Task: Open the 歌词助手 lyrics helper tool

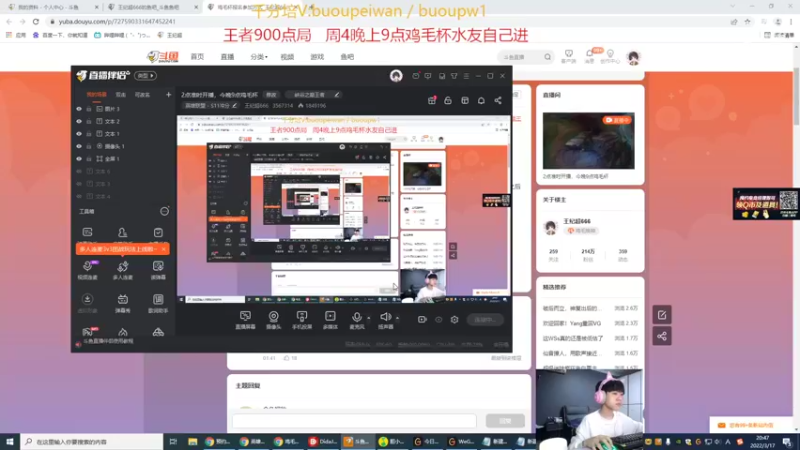Action: point(158,302)
